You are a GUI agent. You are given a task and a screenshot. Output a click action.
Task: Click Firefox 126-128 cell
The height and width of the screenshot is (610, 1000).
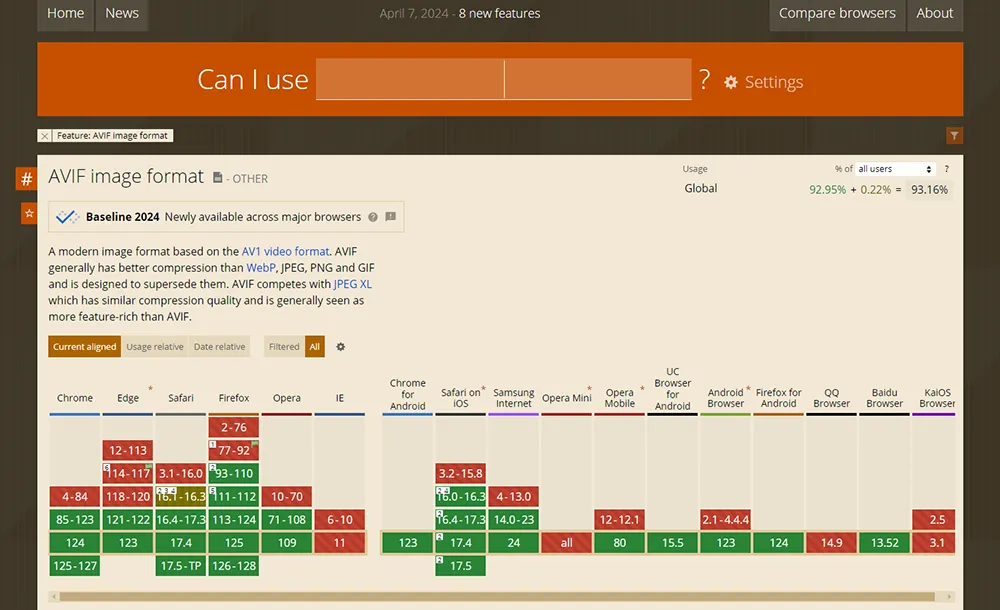pyautogui.click(x=233, y=566)
